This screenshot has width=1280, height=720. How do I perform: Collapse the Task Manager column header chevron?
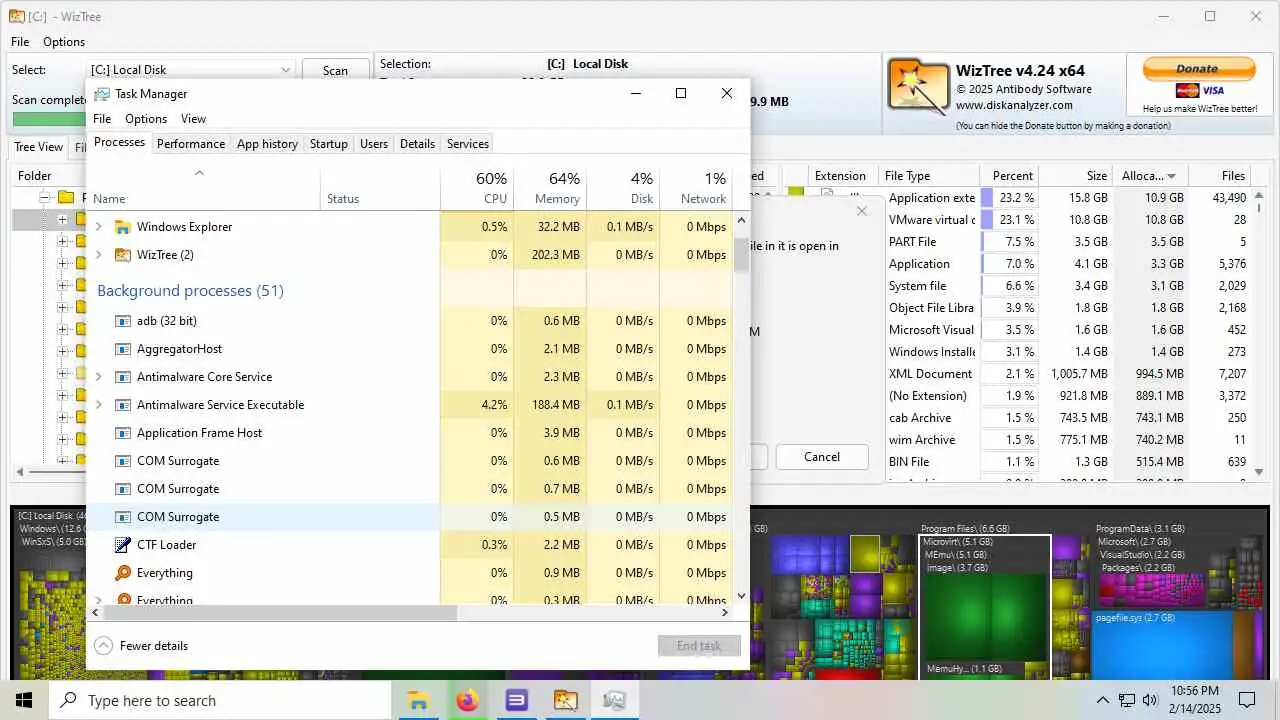[x=199, y=173]
